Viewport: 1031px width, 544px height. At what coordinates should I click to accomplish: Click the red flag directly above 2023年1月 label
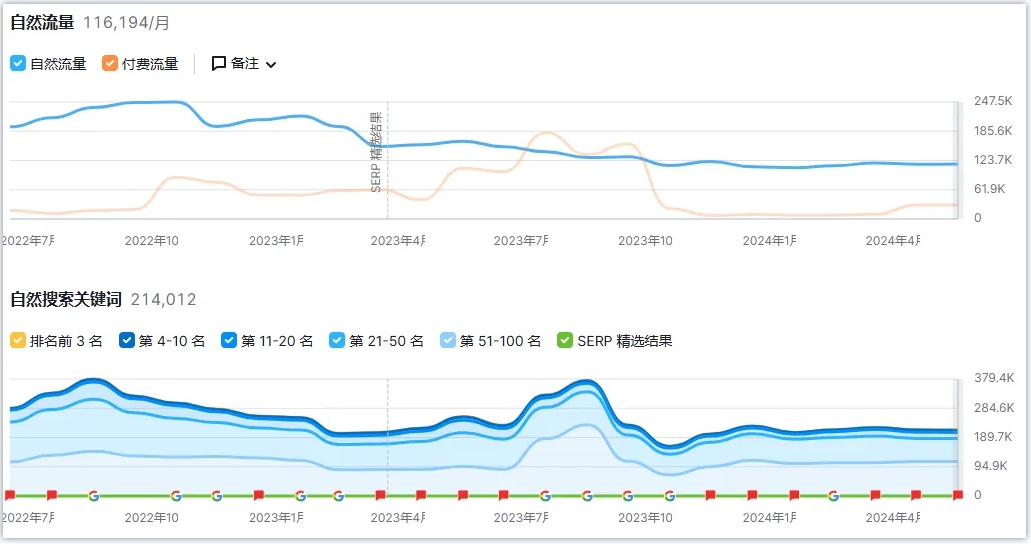[x=258, y=495]
